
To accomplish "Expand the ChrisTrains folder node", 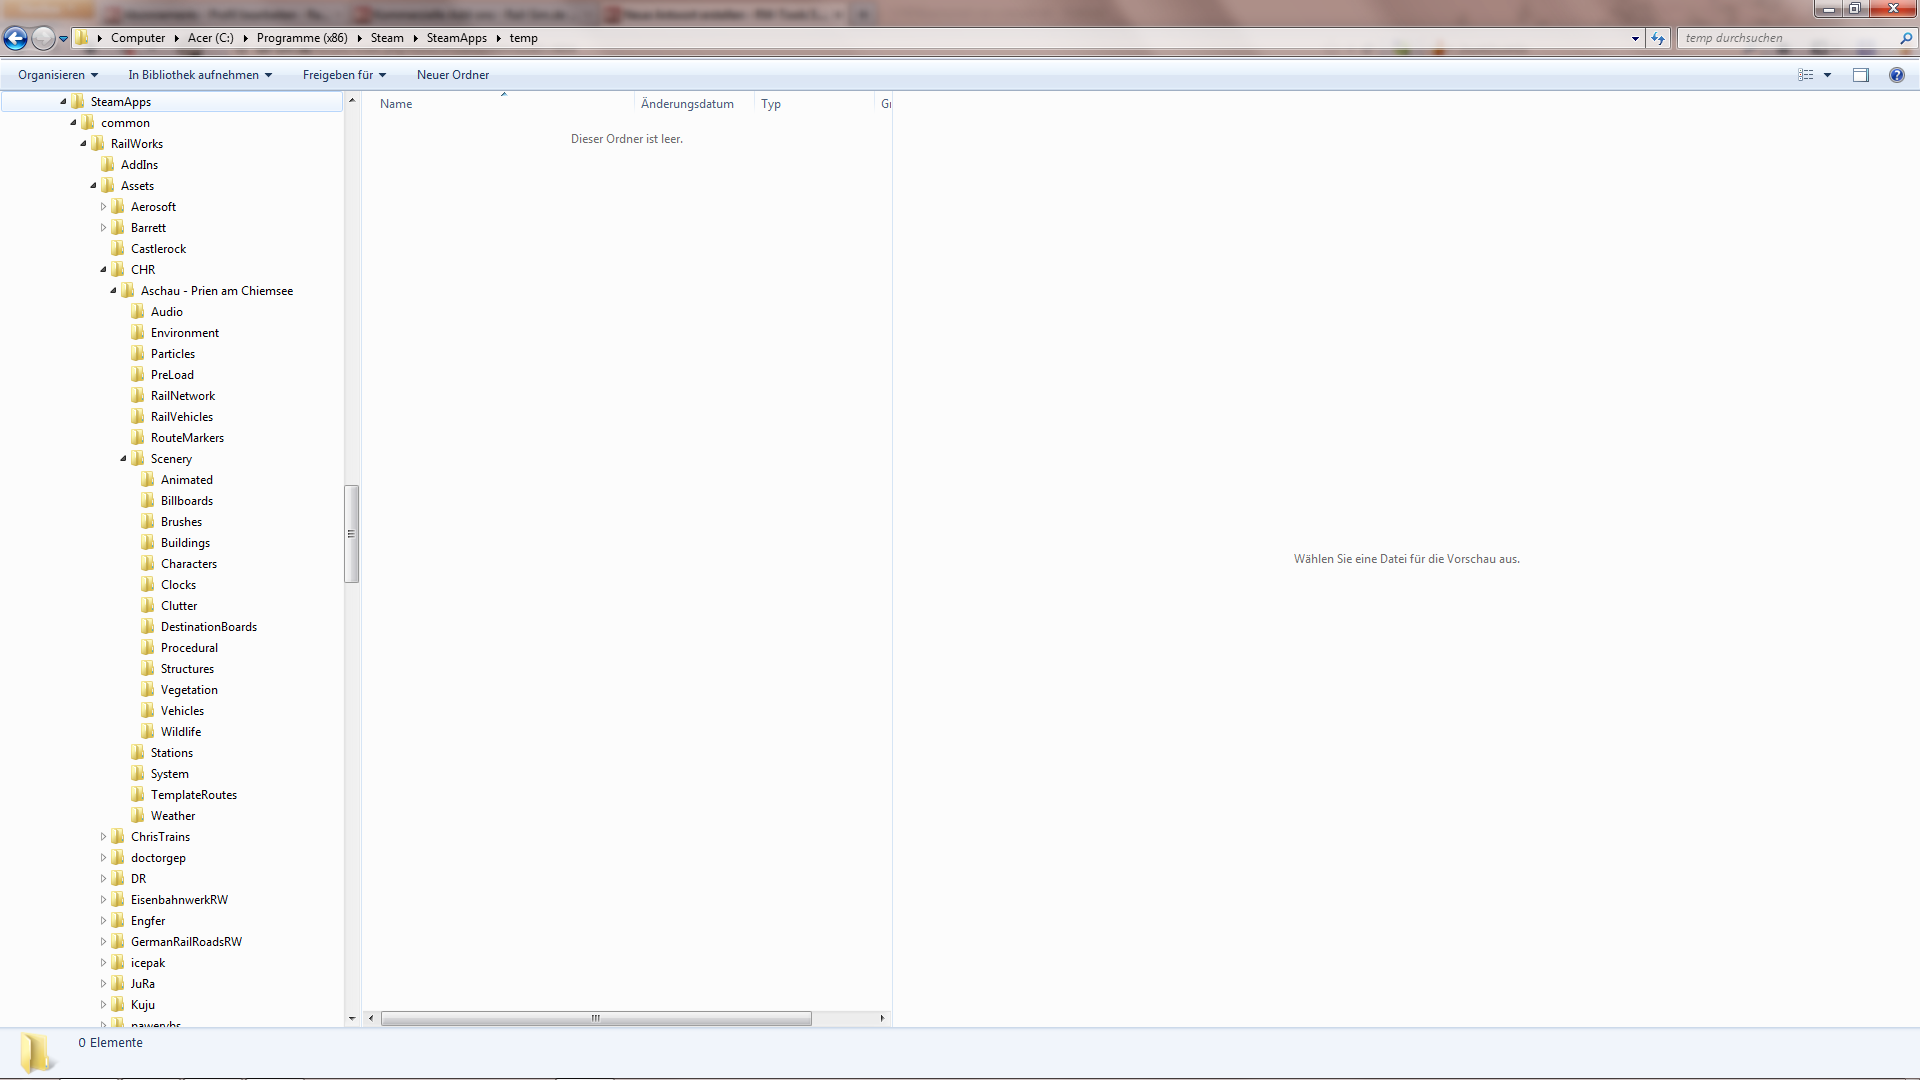I will (103, 837).
